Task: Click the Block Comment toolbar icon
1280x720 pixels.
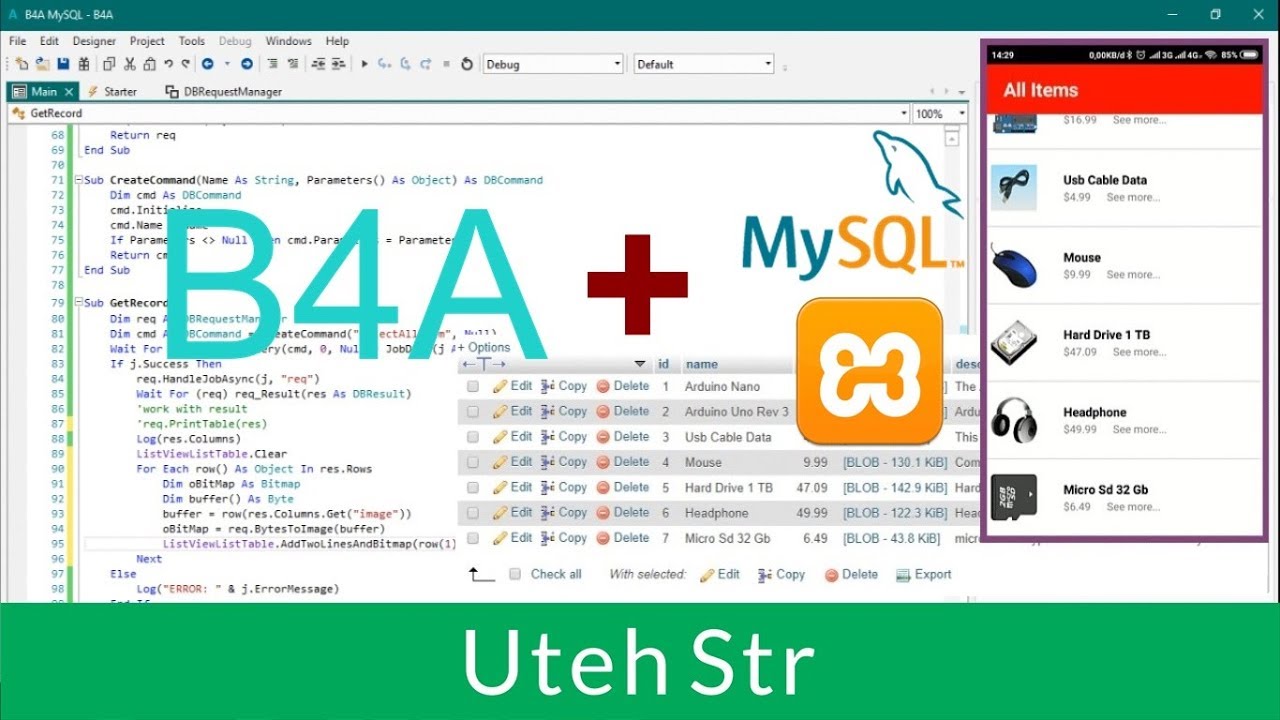Action: (272, 64)
